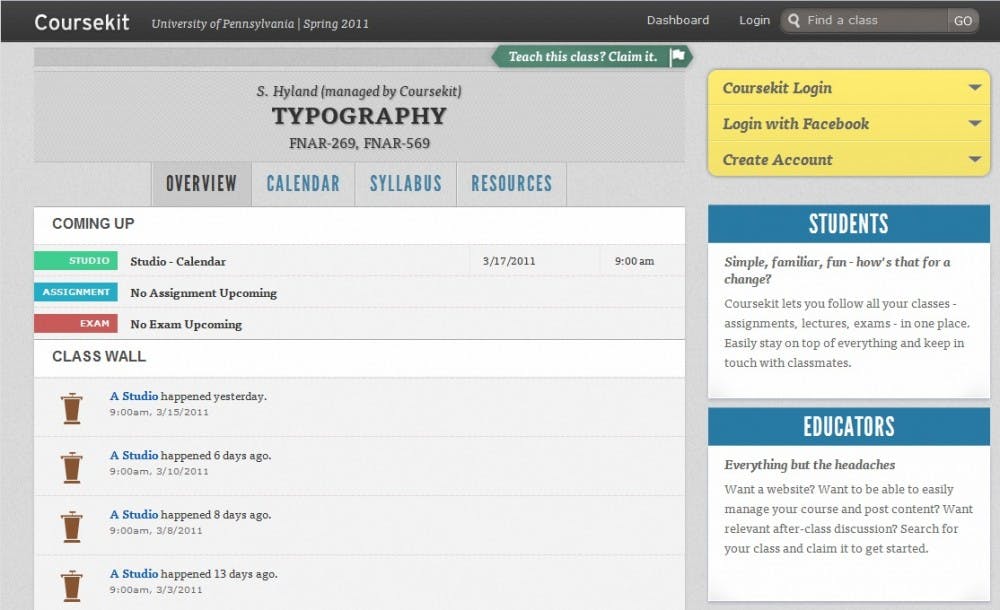Click podium icon for Studio 6 days ago
The image size is (1000, 610).
point(71,467)
